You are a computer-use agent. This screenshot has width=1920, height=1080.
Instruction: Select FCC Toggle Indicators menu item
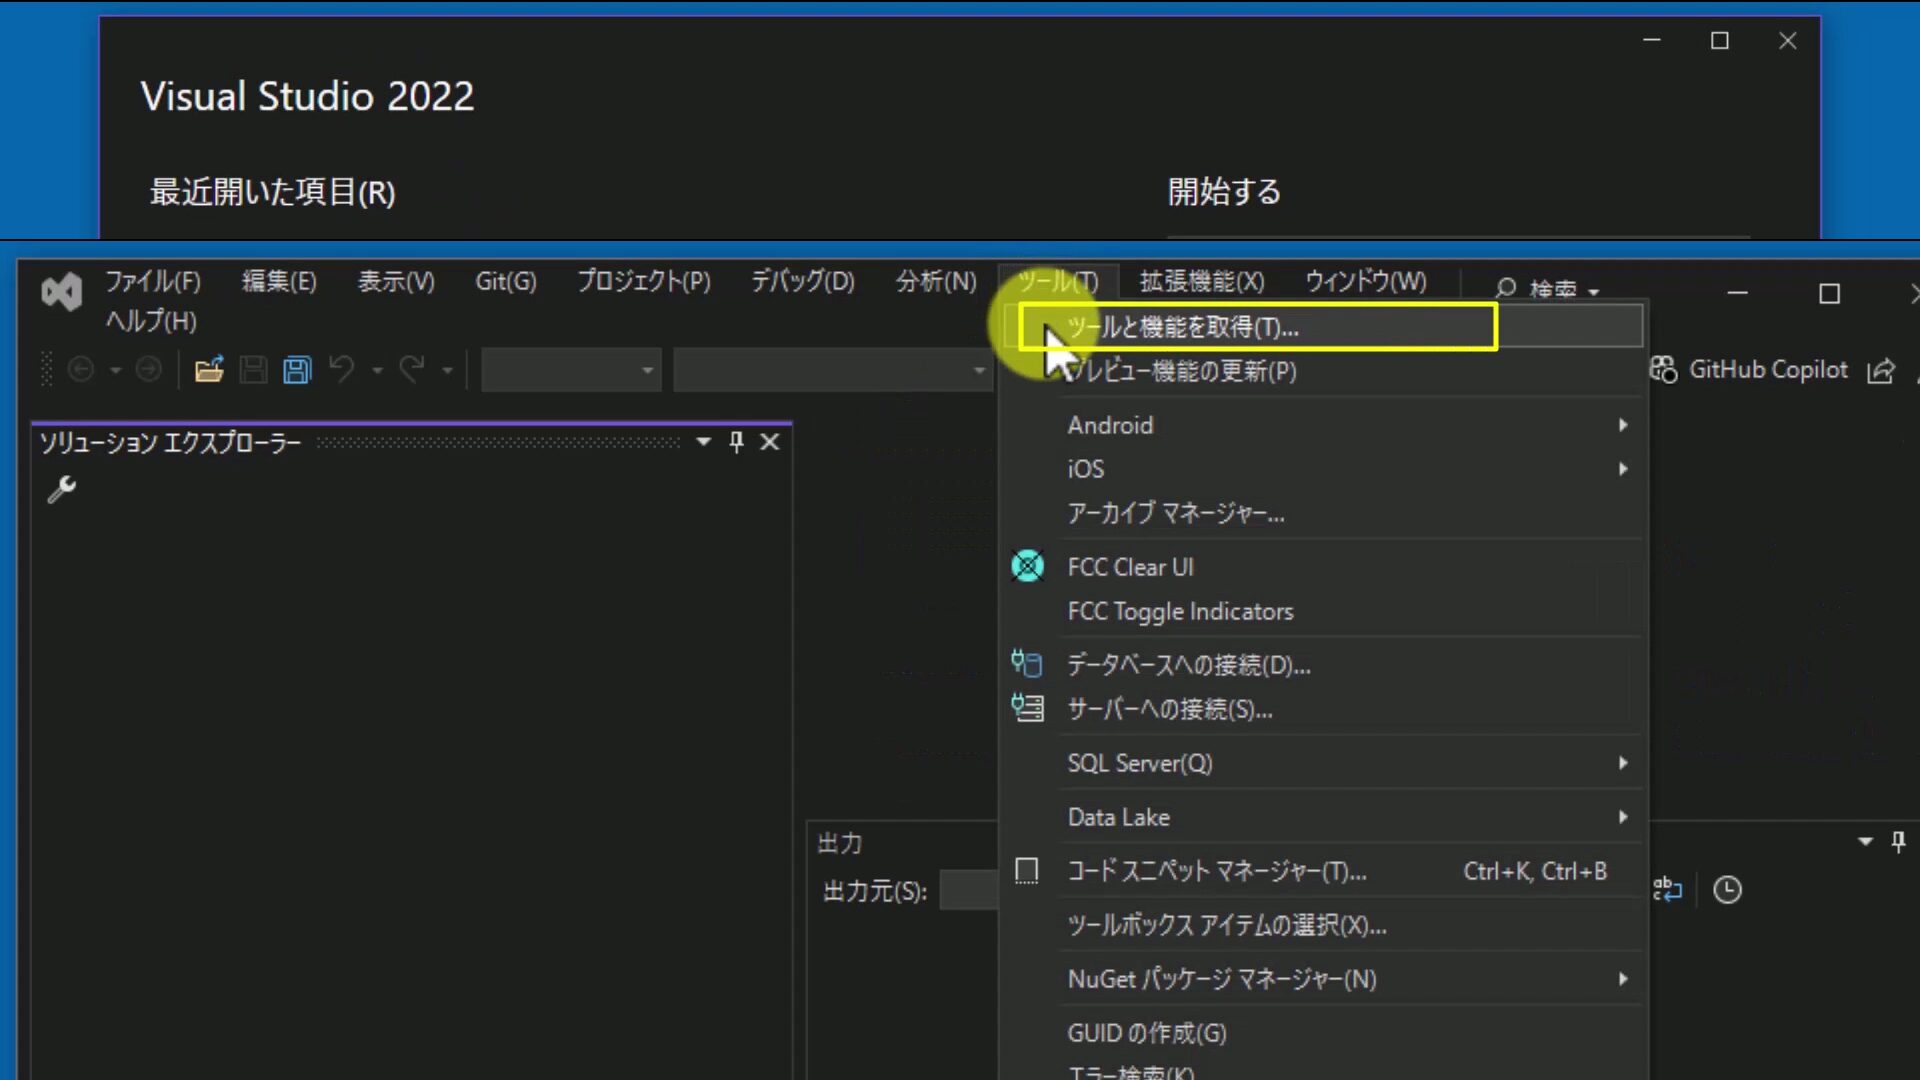point(1322,611)
